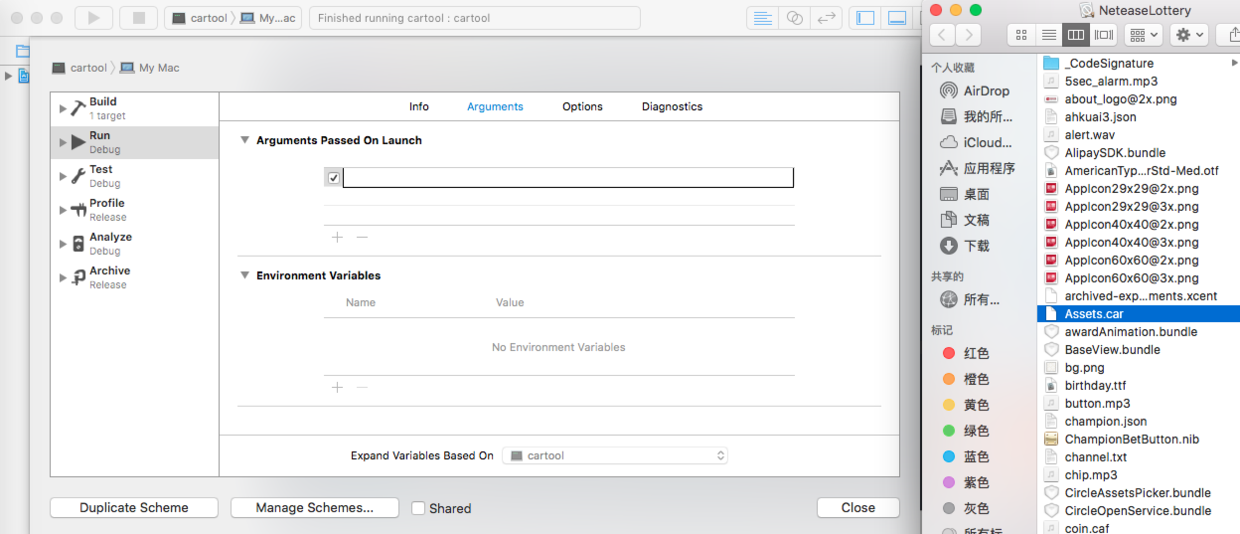Click Duplicate Scheme button
The image size is (1240, 534).
134,508
